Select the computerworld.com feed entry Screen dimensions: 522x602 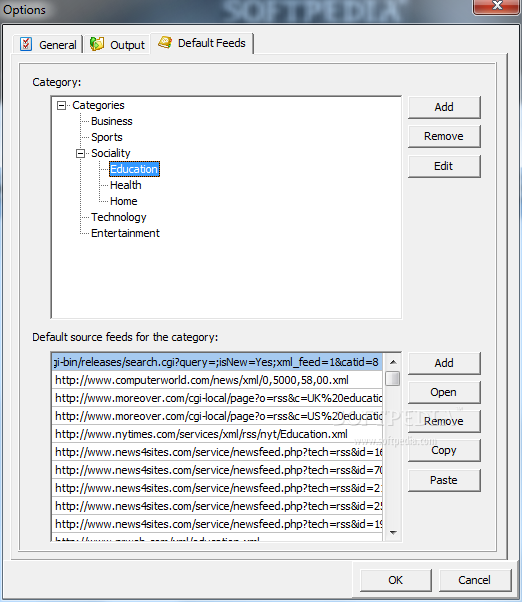pos(217,380)
